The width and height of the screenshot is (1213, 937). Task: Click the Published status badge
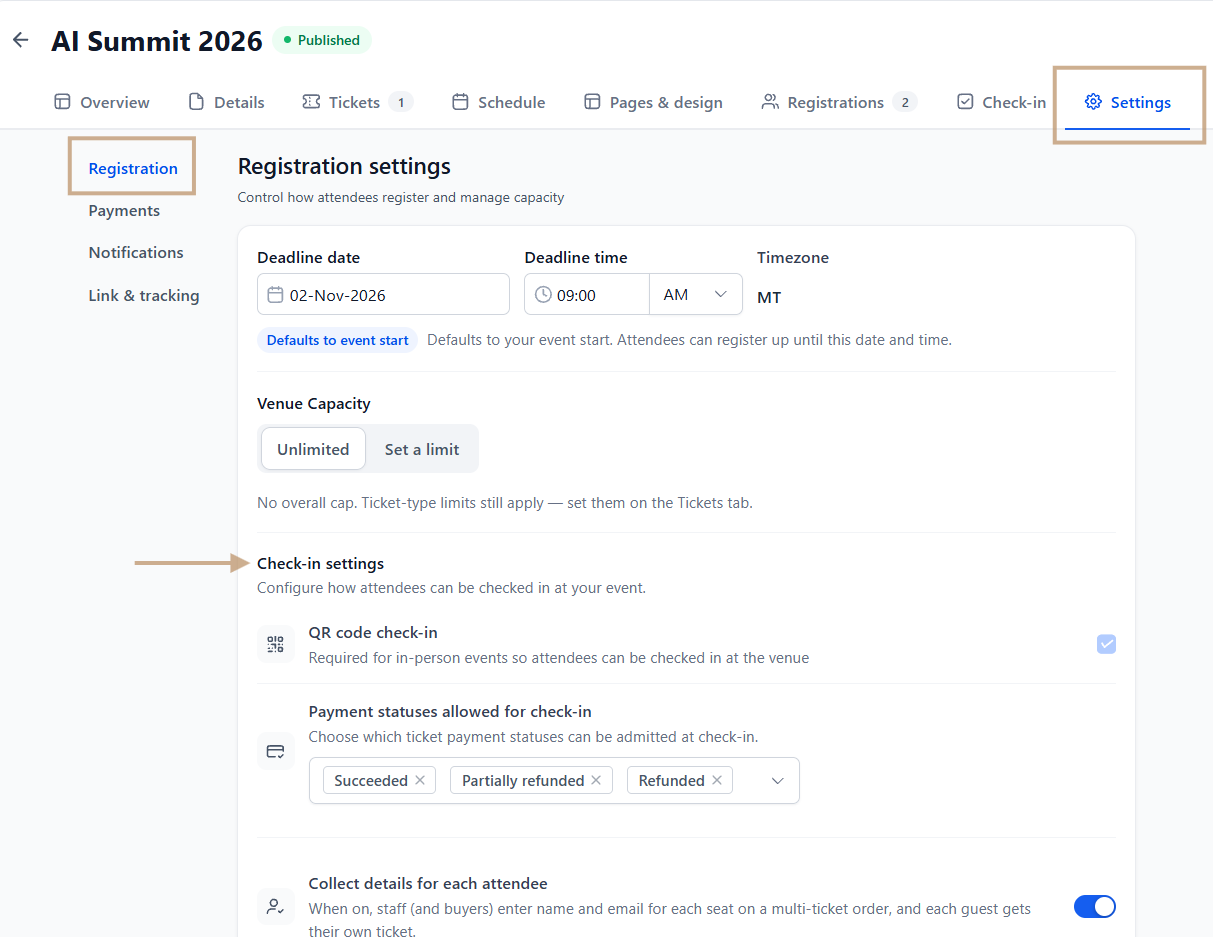click(321, 40)
